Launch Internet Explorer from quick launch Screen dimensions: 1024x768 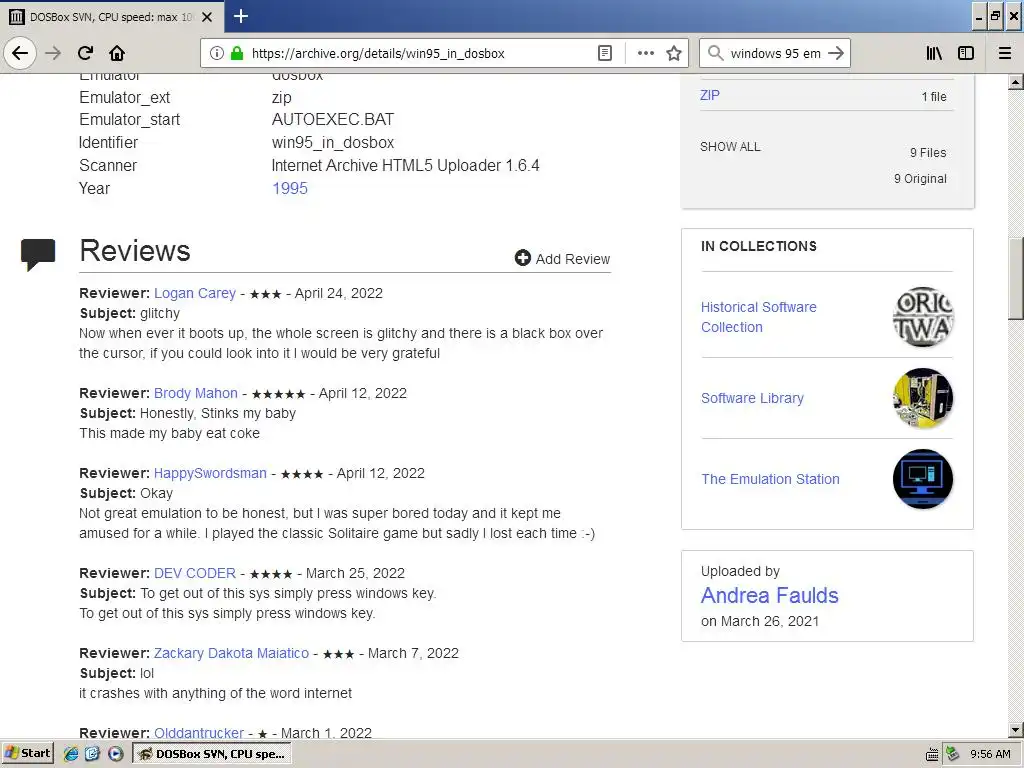tap(71, 754)
